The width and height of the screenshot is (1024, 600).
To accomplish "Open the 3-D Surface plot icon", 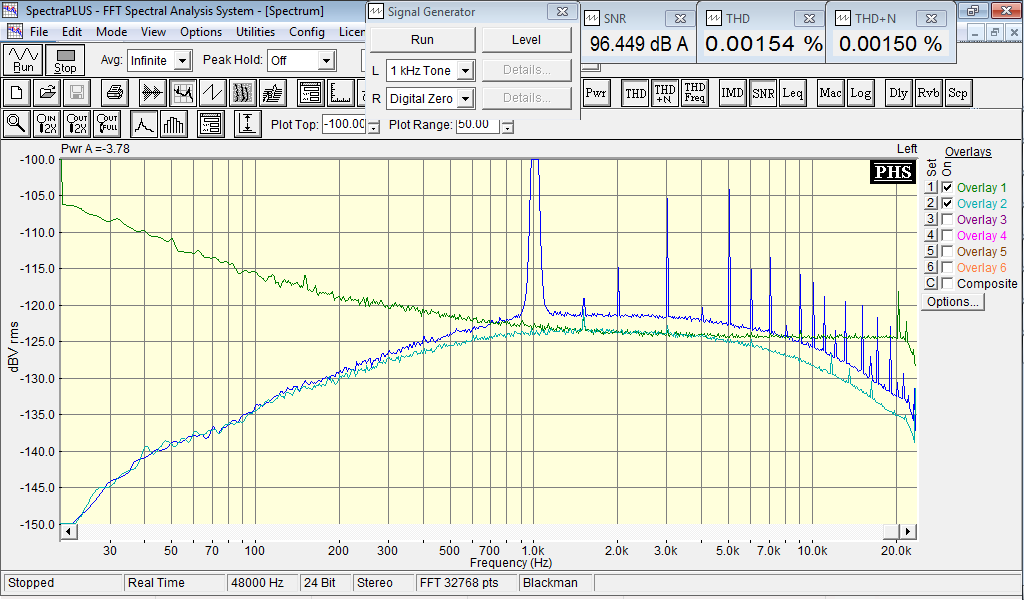I will [x=273, y=93].
